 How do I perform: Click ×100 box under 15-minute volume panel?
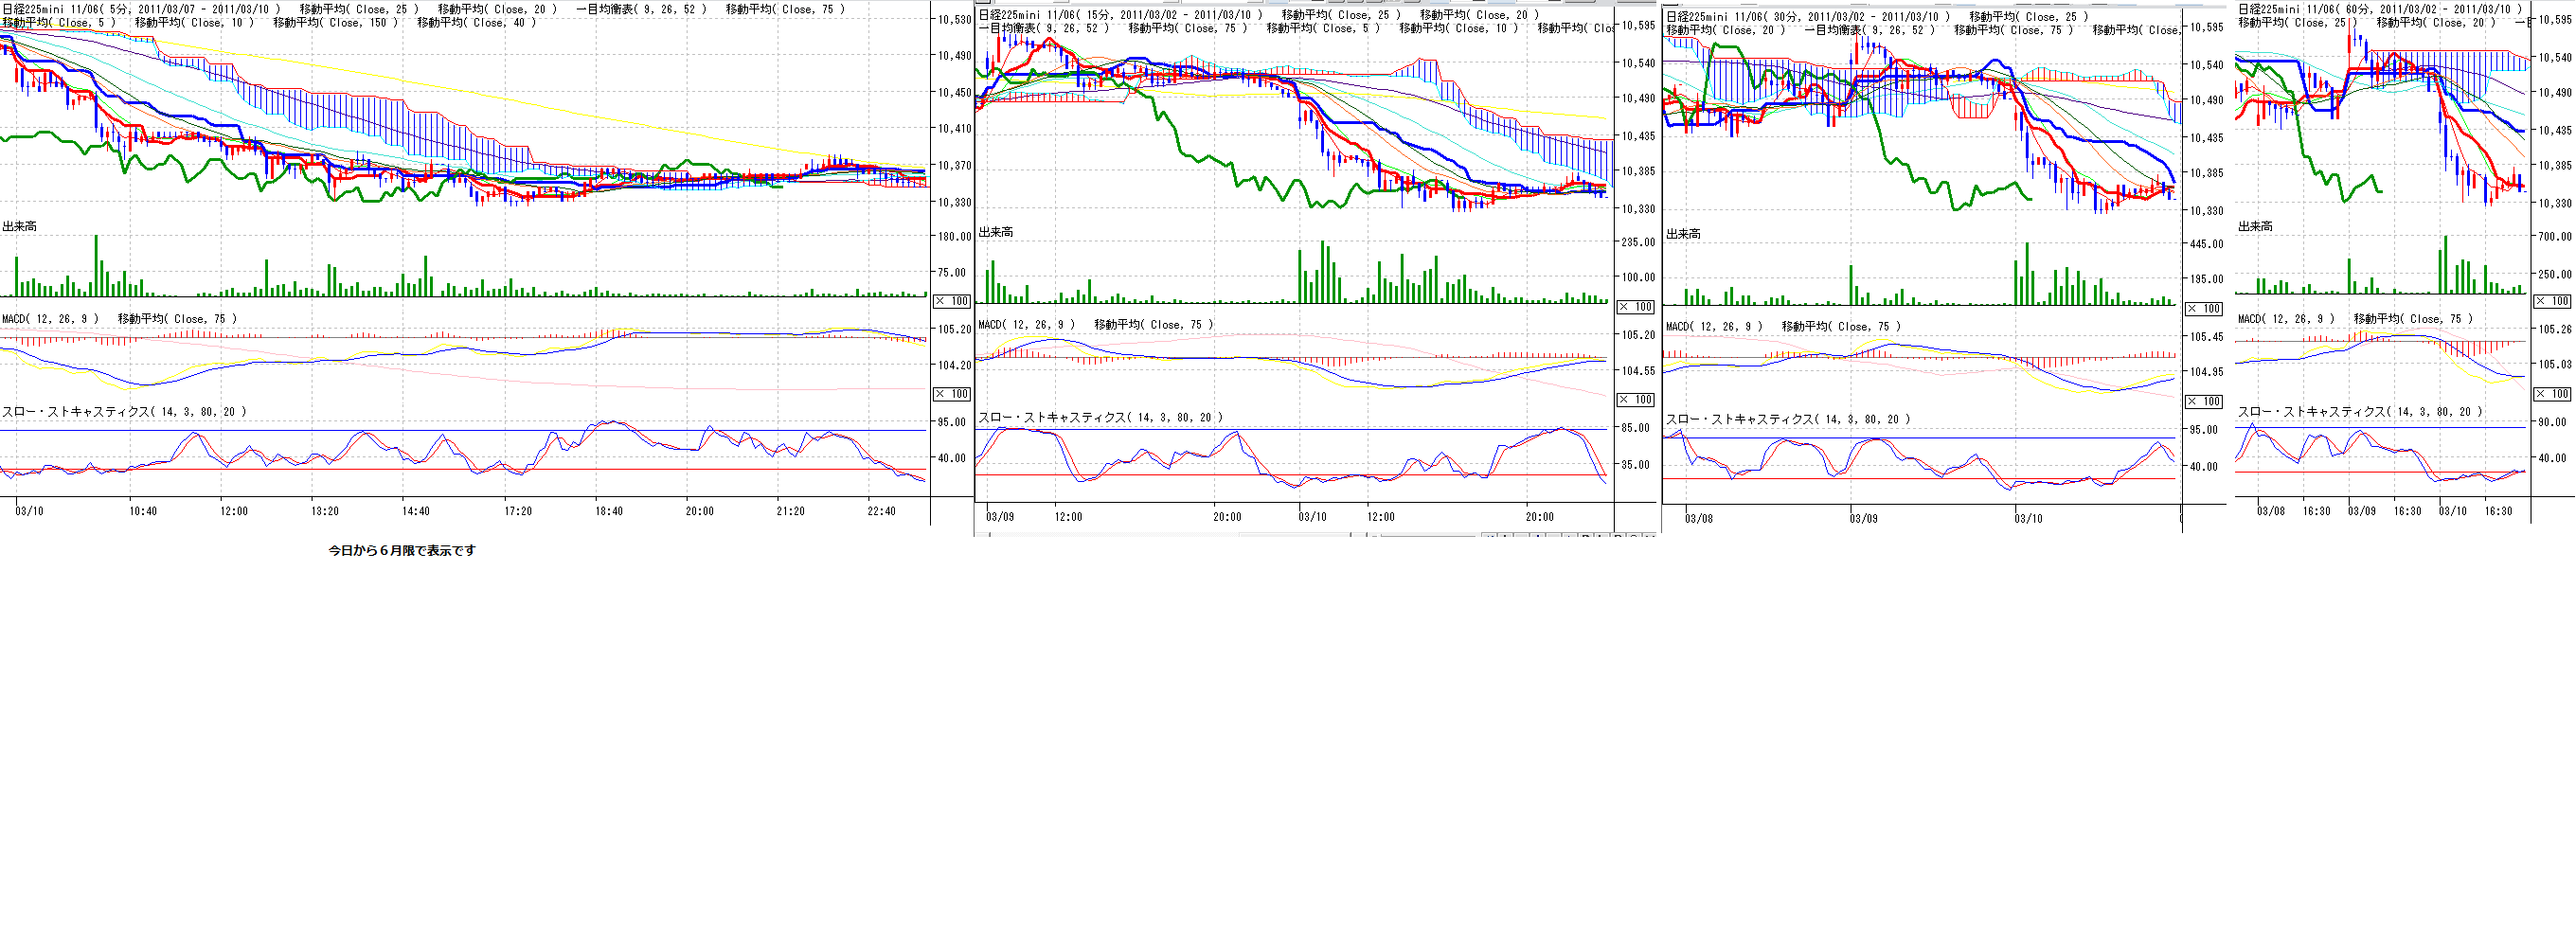[1635, 307]
